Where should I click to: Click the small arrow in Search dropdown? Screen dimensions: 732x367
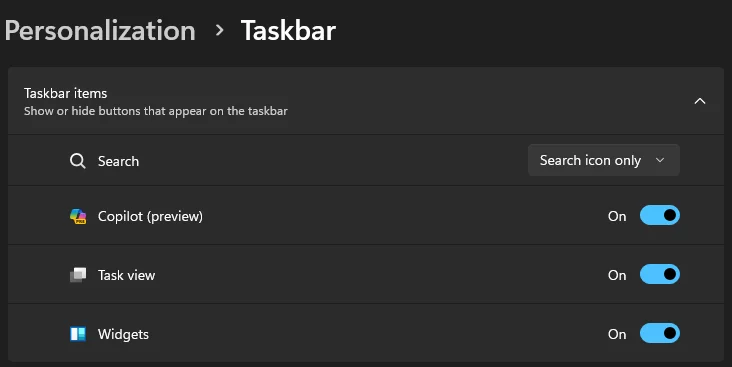(660, 160)
